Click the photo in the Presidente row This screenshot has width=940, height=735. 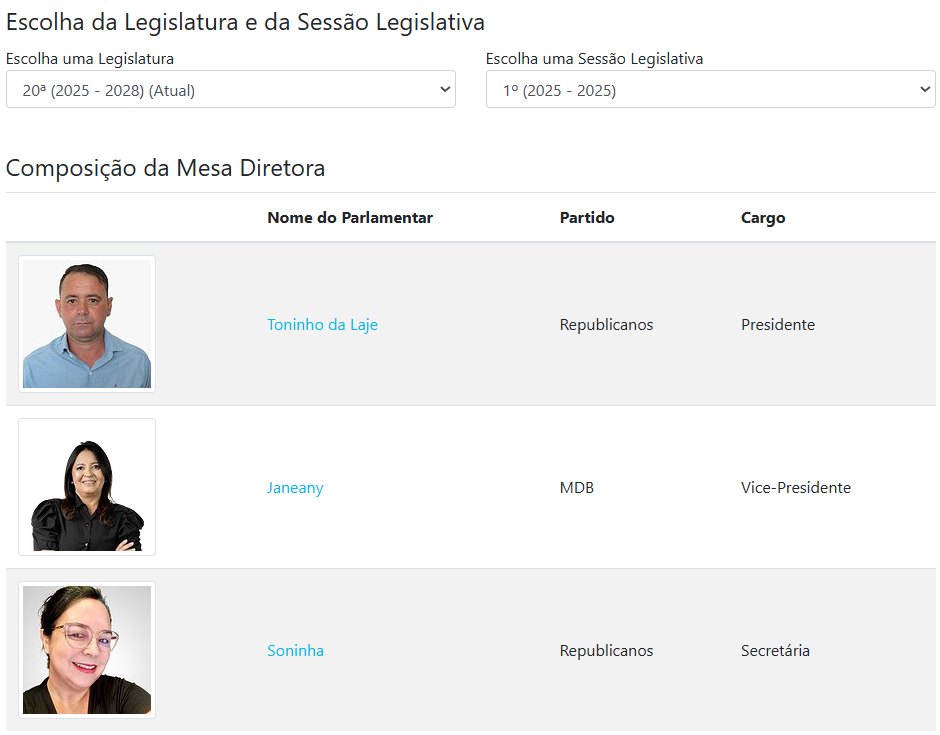coord(87,324)
